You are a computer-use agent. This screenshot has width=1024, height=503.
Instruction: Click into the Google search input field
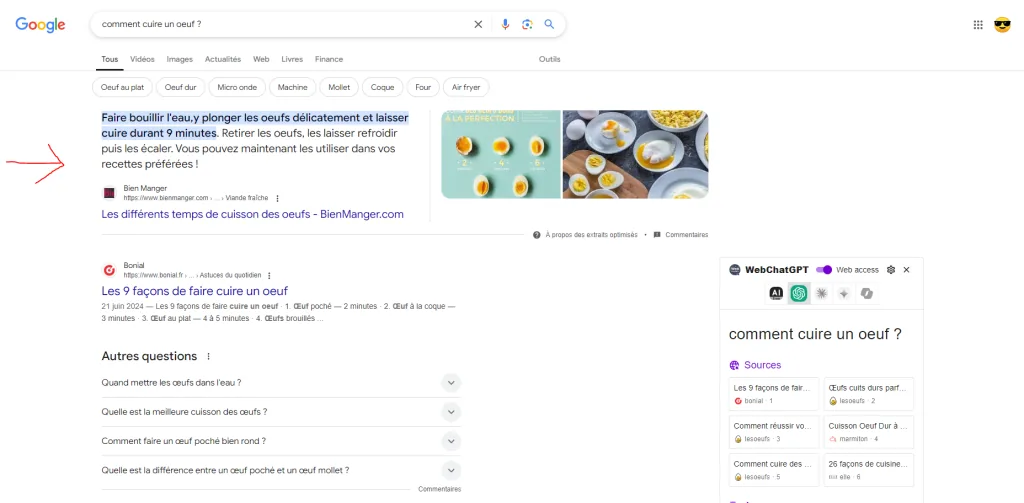(281, 24)
